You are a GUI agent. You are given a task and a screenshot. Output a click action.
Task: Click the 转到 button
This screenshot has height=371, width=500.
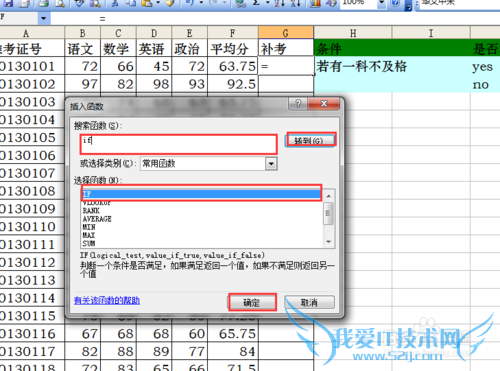311,140
